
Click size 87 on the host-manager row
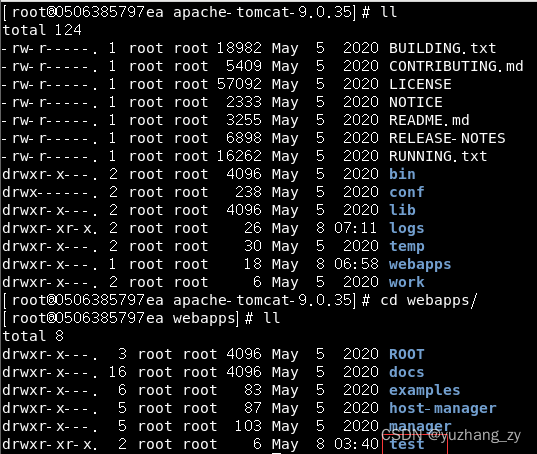[x=252, y=408]
